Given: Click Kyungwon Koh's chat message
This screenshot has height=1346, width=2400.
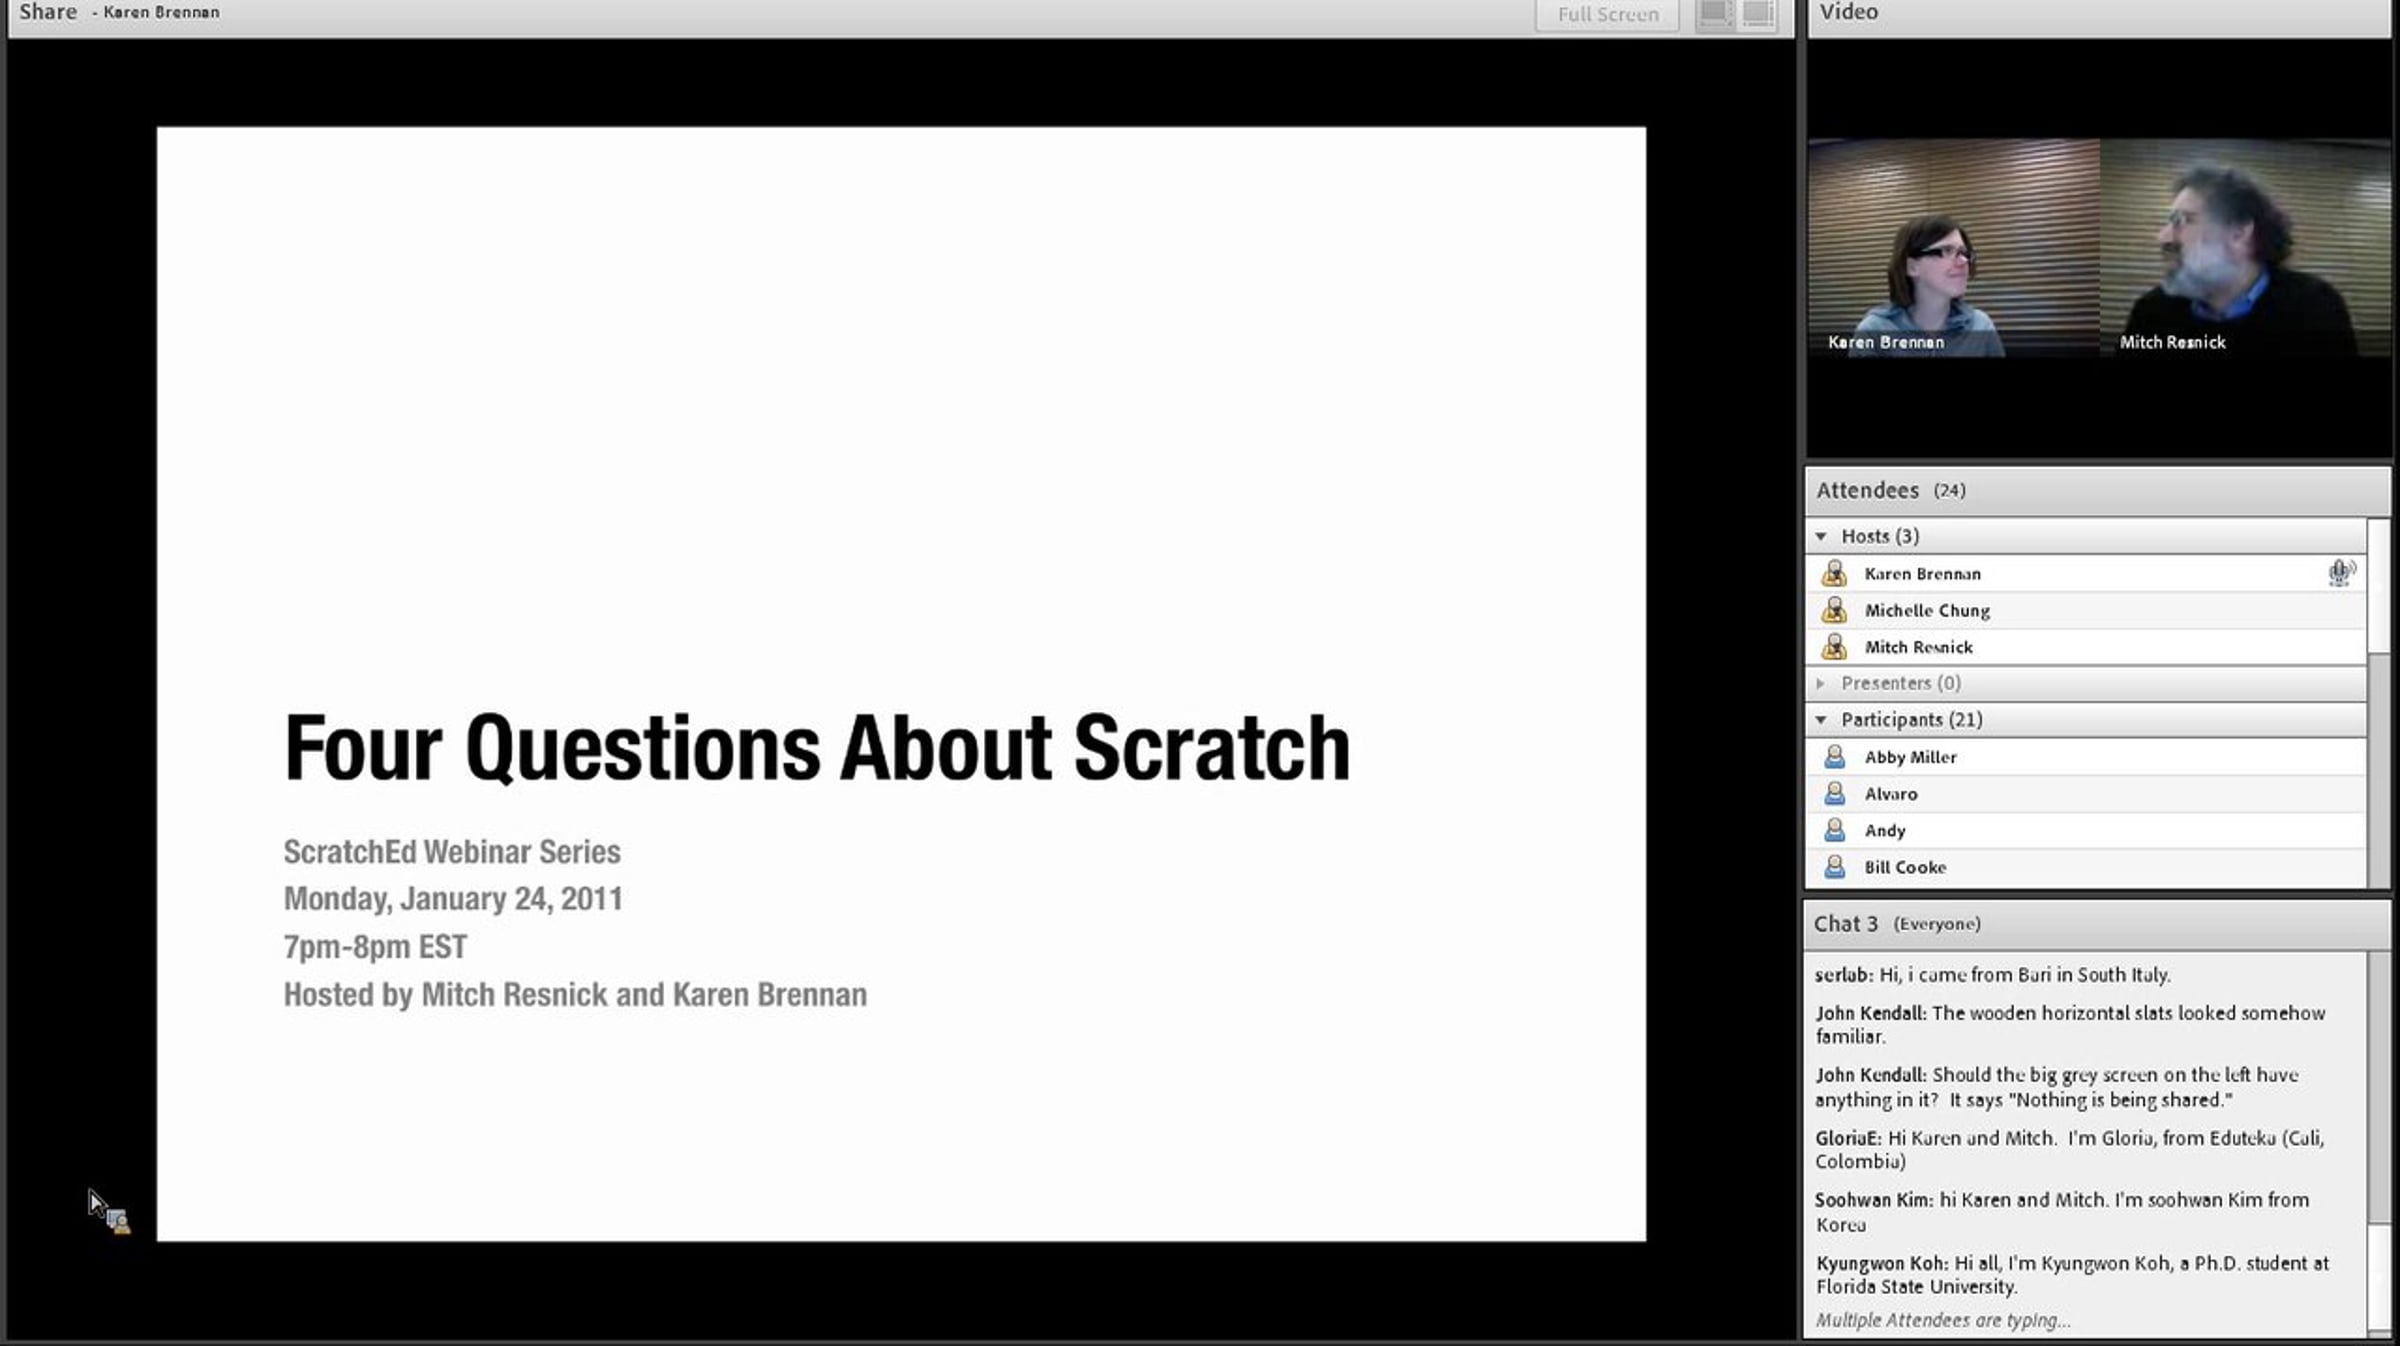Looking at the screenshot, I should click(2072, 1275).
